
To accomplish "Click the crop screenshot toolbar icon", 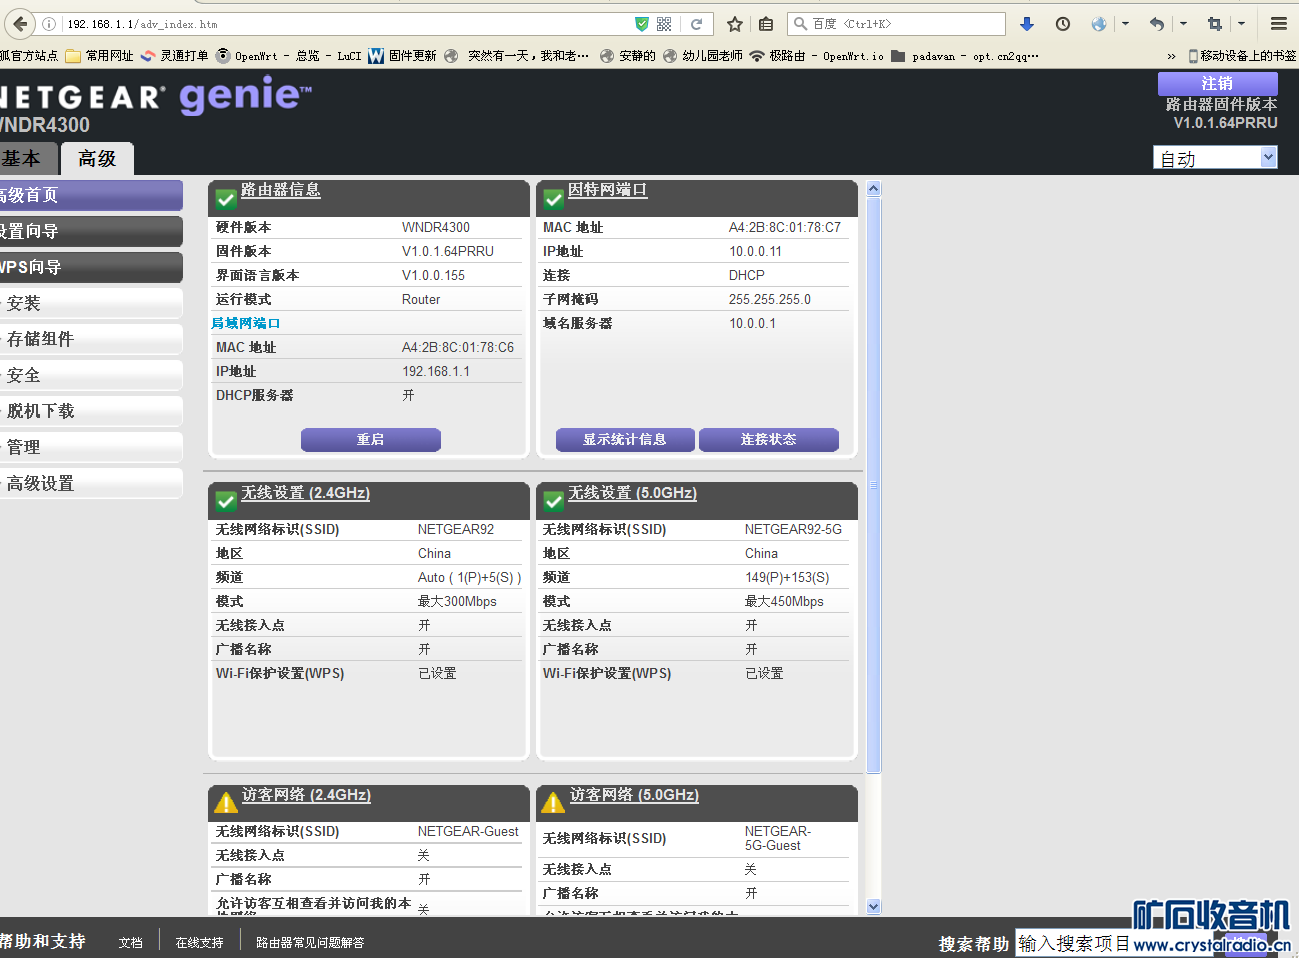I will click(1214, 24).
